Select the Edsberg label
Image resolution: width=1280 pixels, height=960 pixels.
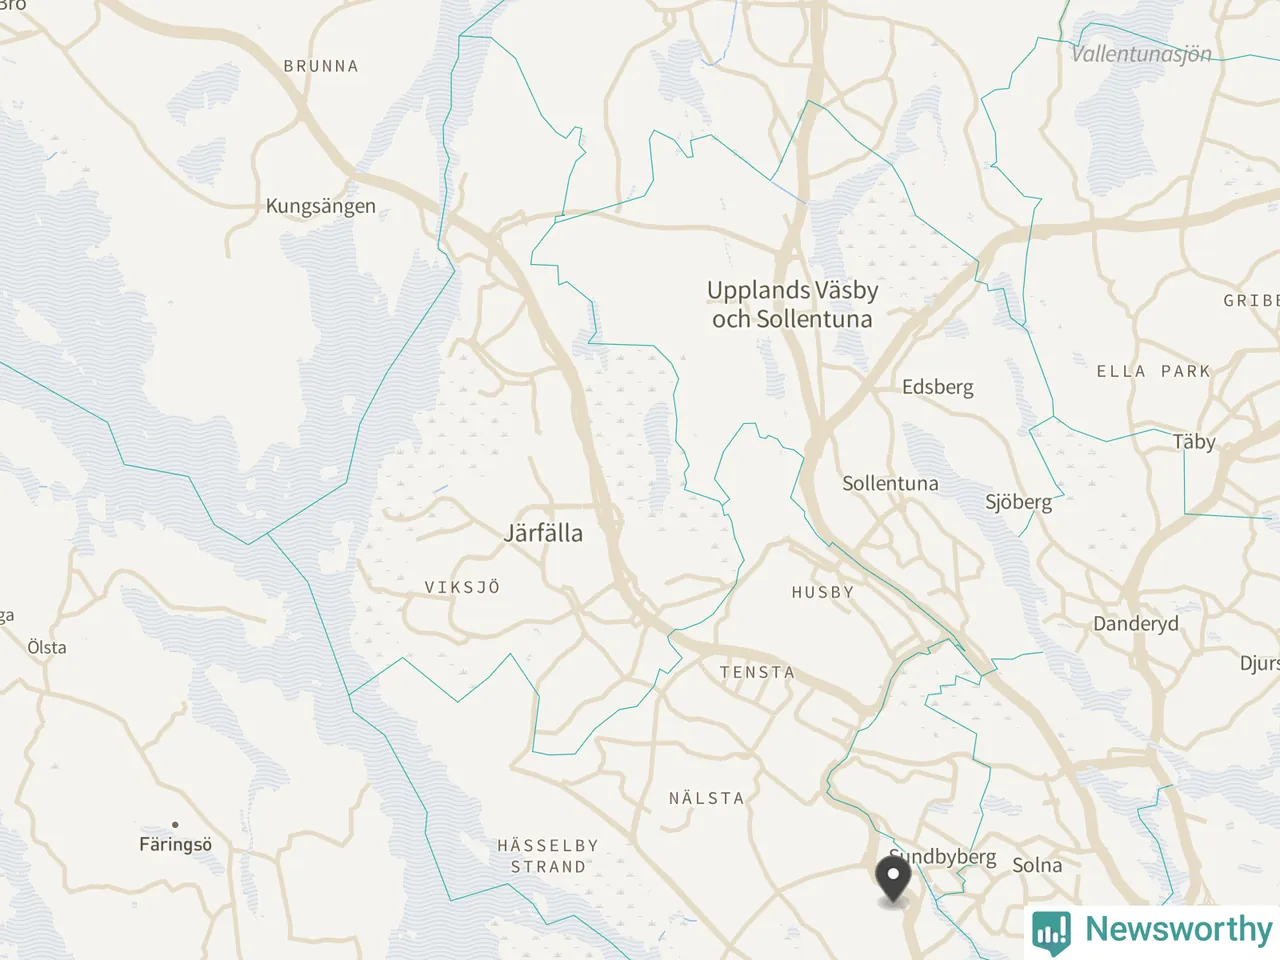937,387
